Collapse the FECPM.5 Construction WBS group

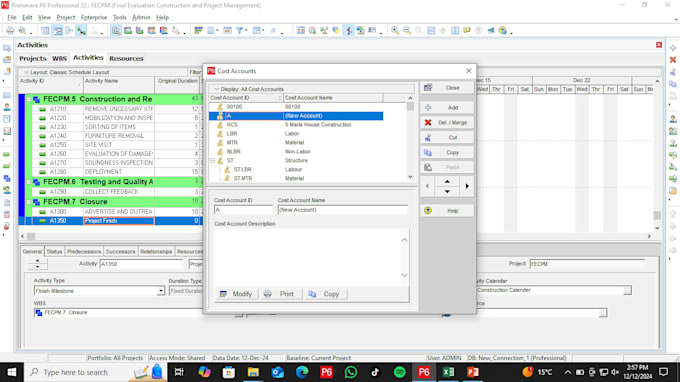(29, 99)
